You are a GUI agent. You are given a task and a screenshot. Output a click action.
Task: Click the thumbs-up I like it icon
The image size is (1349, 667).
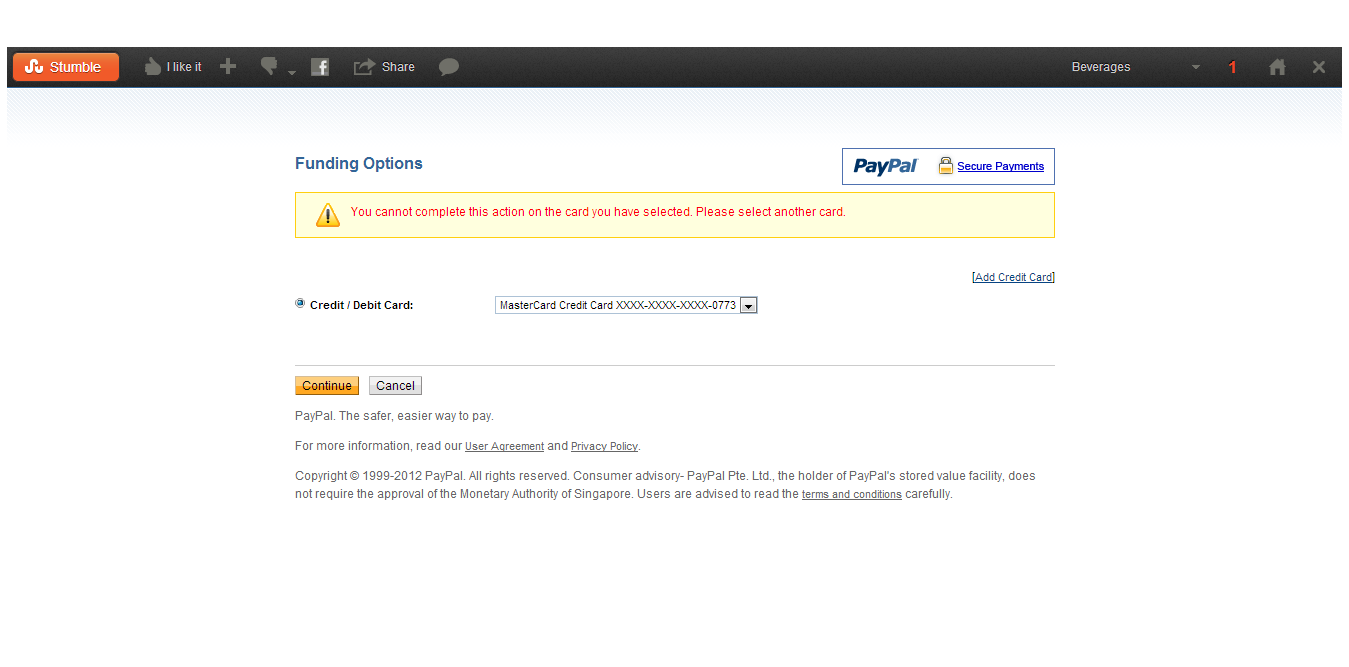153,67
